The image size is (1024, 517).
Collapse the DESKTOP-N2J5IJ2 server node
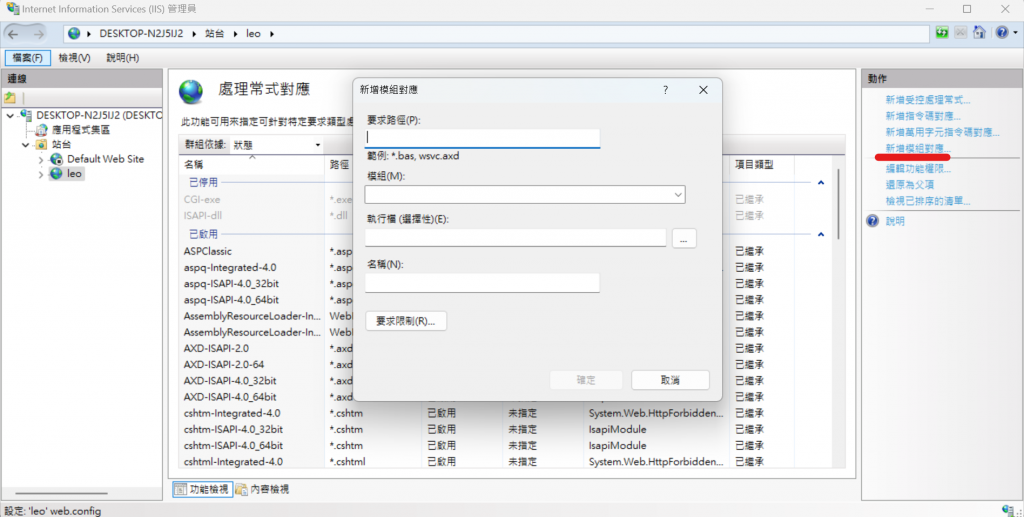coord(10,116)
